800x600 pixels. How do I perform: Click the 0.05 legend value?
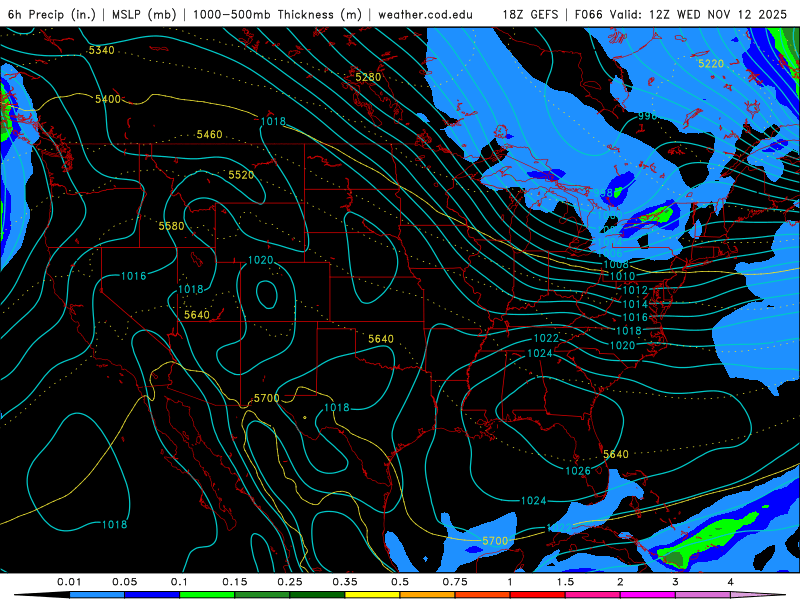[x=124, y=582]
